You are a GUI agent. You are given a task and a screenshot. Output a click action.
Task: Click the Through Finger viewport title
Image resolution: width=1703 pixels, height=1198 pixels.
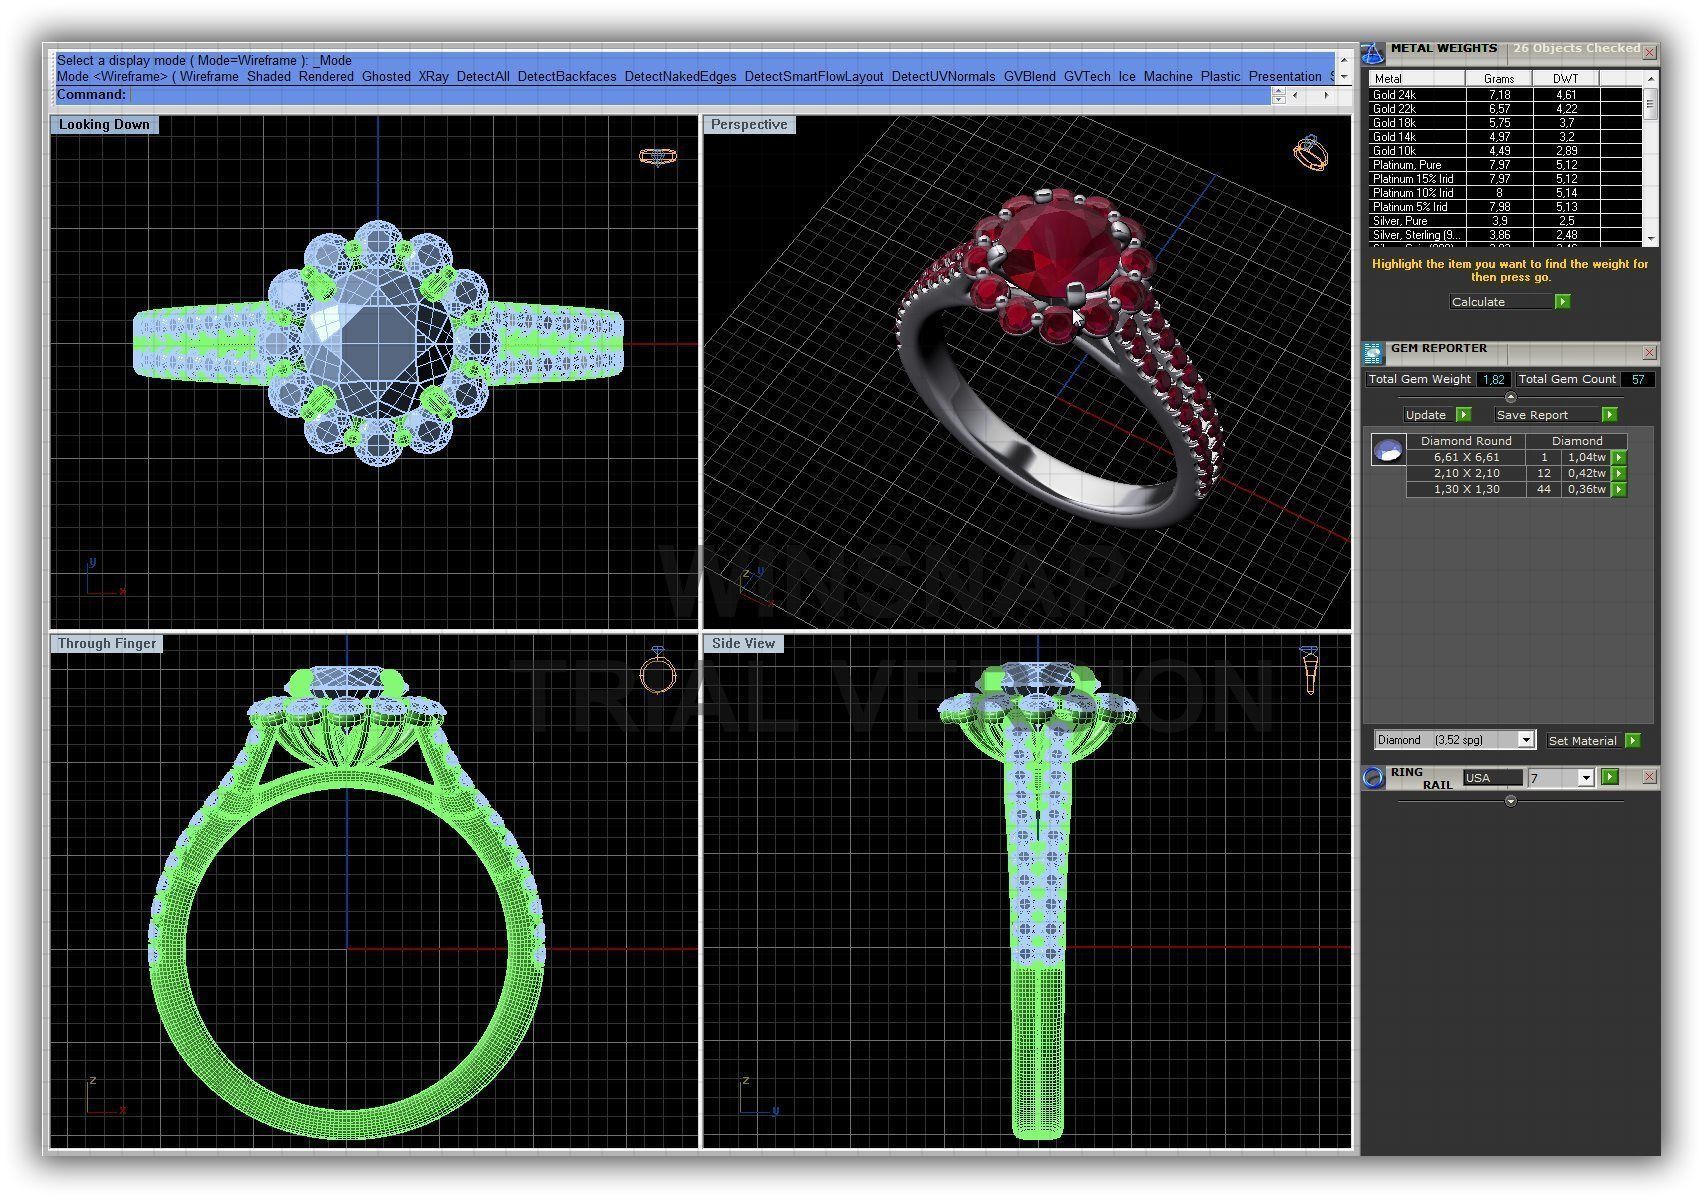click(x=107, y=643)
